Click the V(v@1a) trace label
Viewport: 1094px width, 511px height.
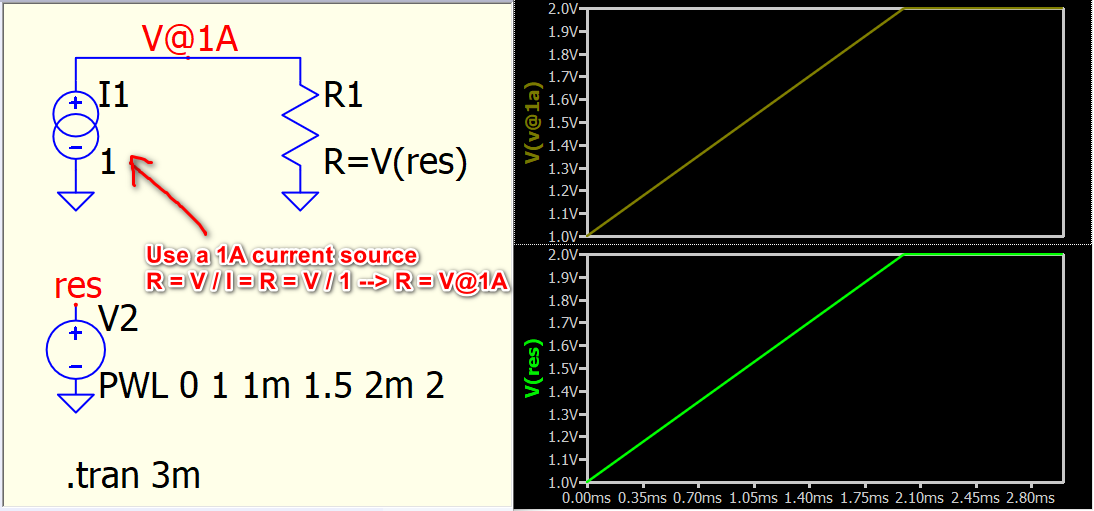pyautogui.click(x=535, y=122)
